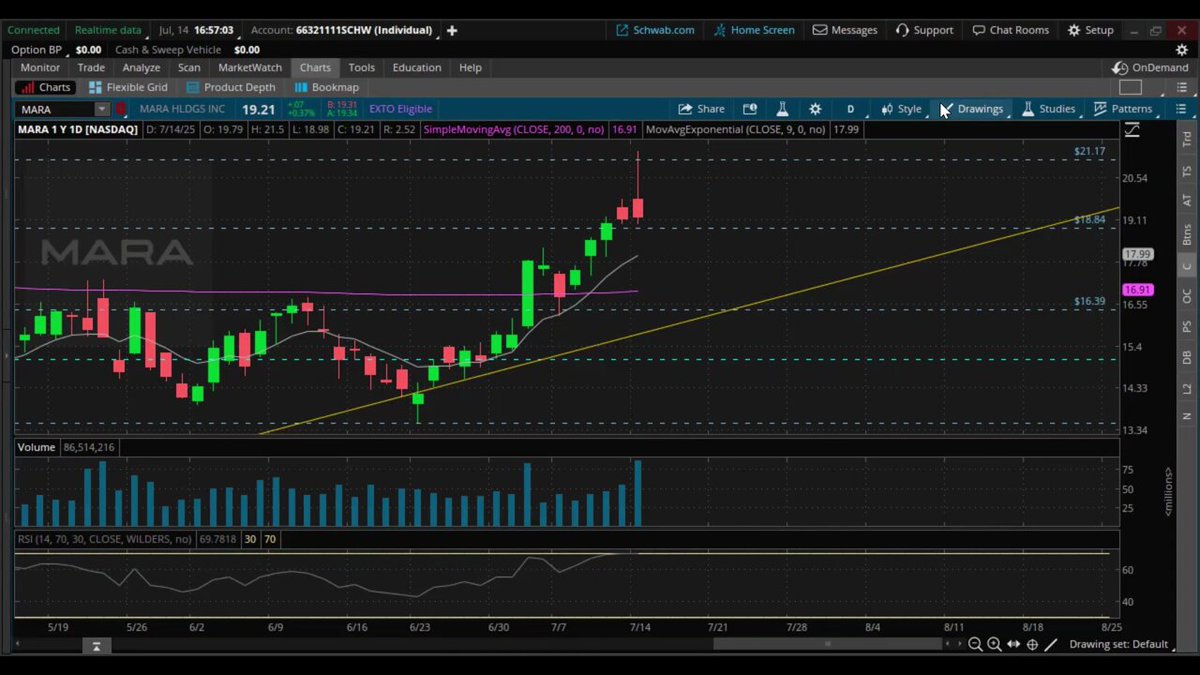Switch to the Tools tab
Viewport: 1200px width, 675px height.
coord(362,68)
